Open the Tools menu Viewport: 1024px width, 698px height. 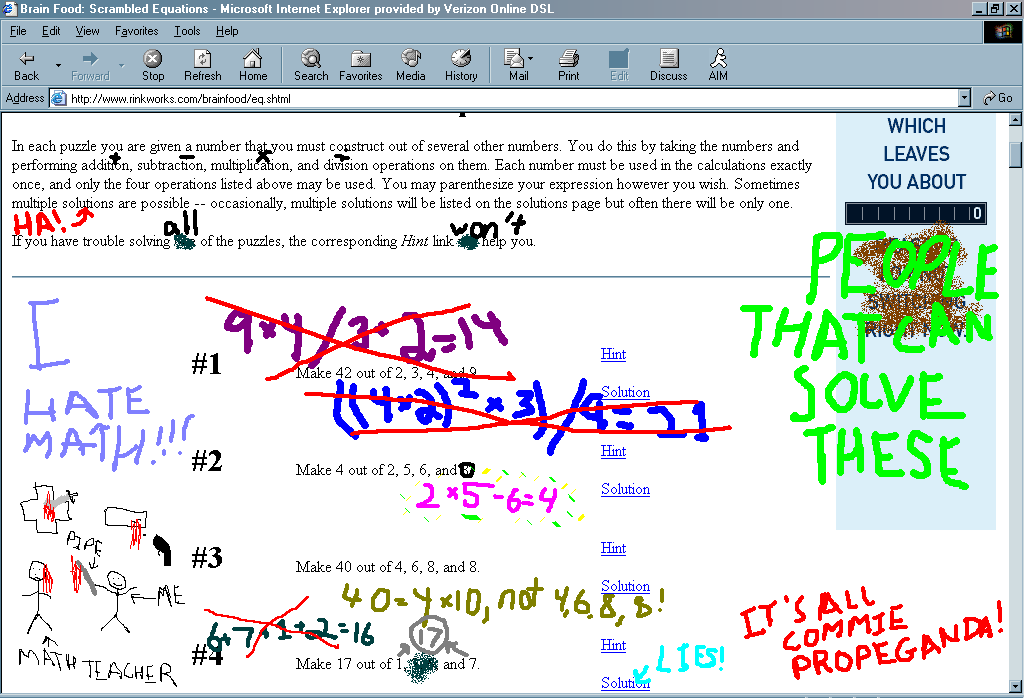[186, 31]
